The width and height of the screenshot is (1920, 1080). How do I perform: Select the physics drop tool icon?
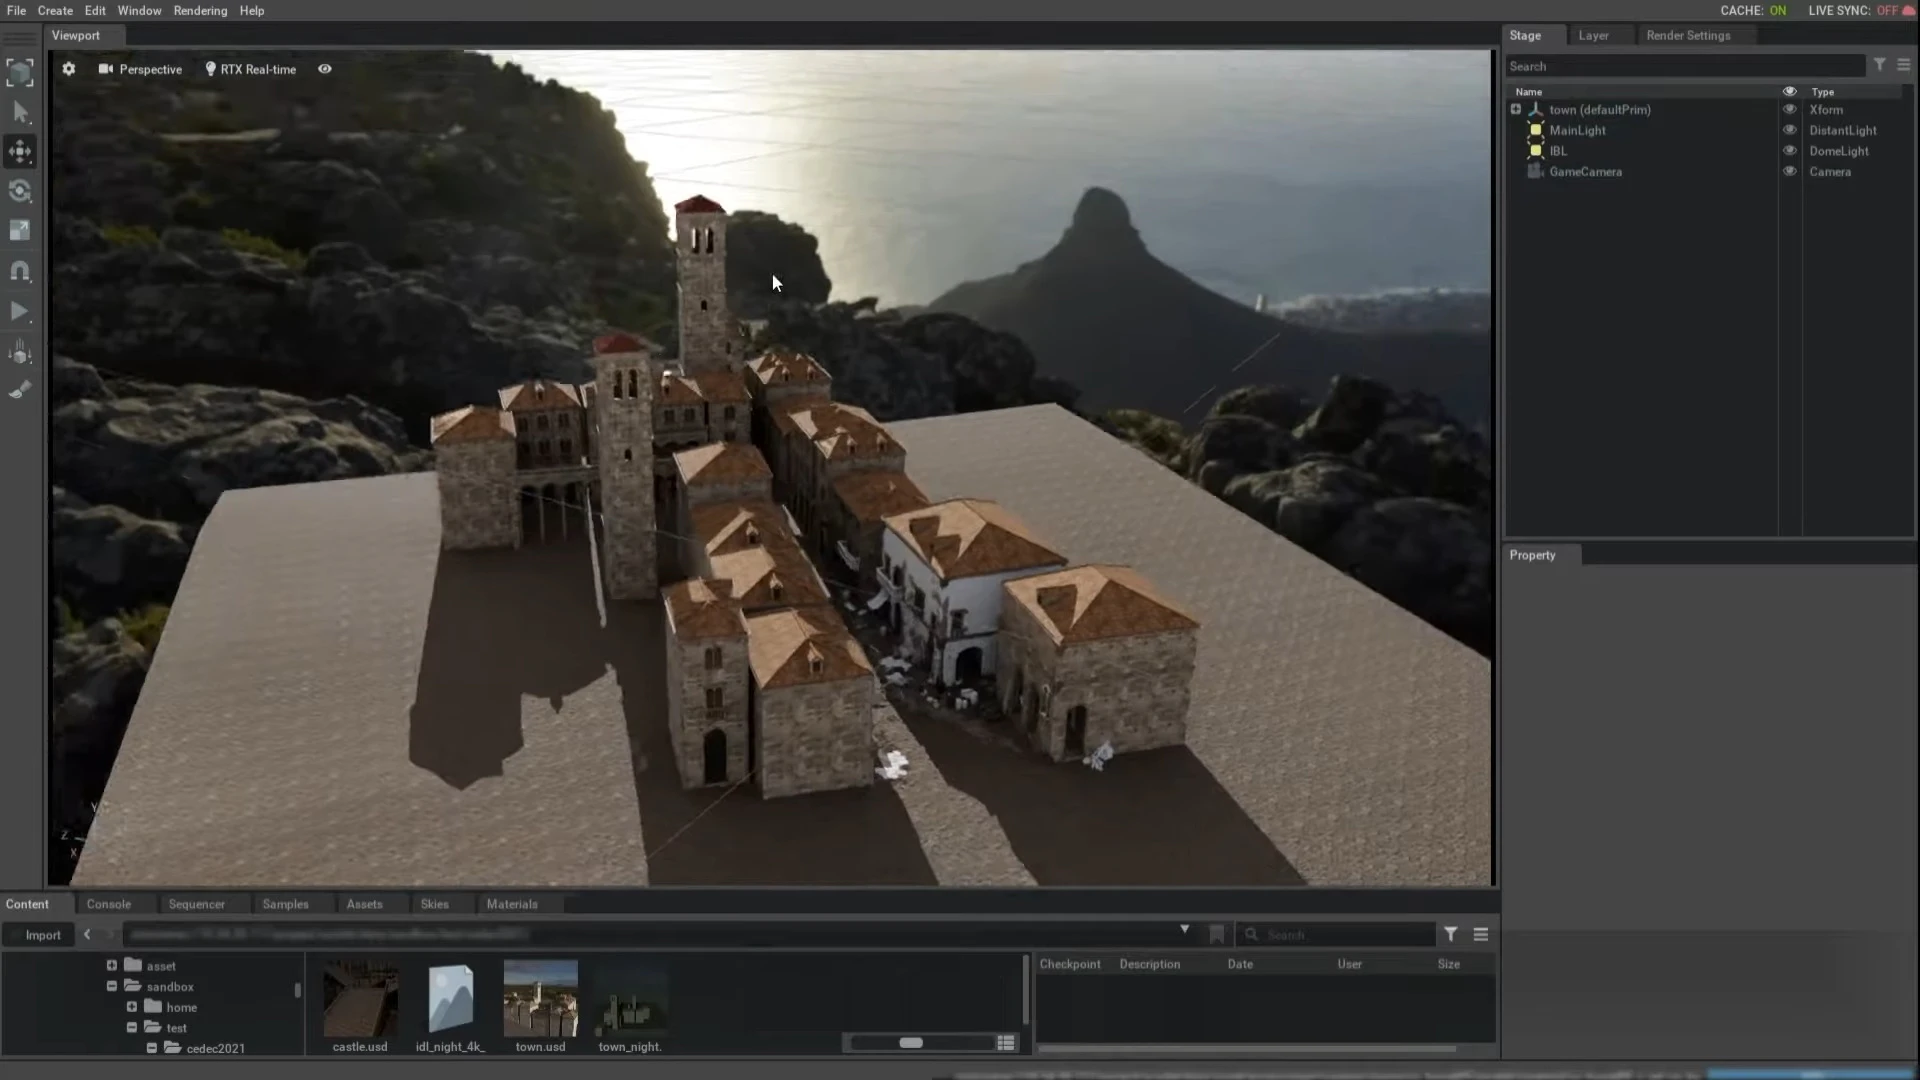20,352
